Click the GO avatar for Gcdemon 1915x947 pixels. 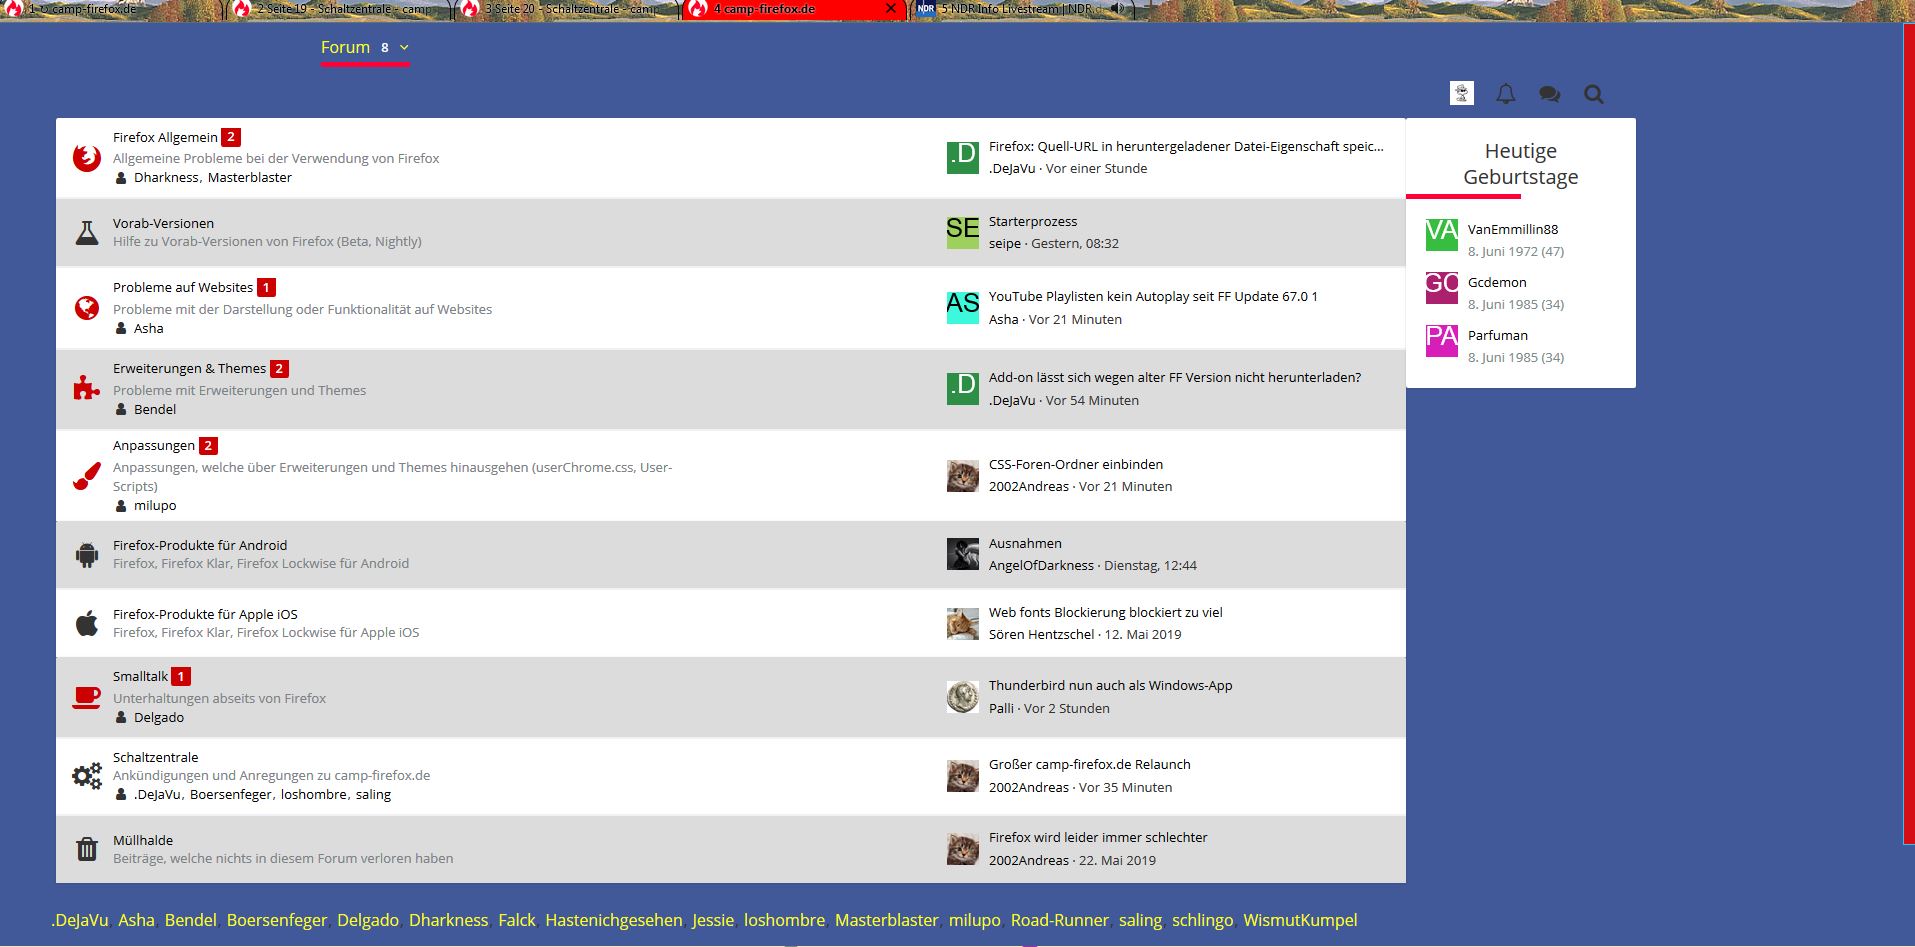[x=1442, y=288]
